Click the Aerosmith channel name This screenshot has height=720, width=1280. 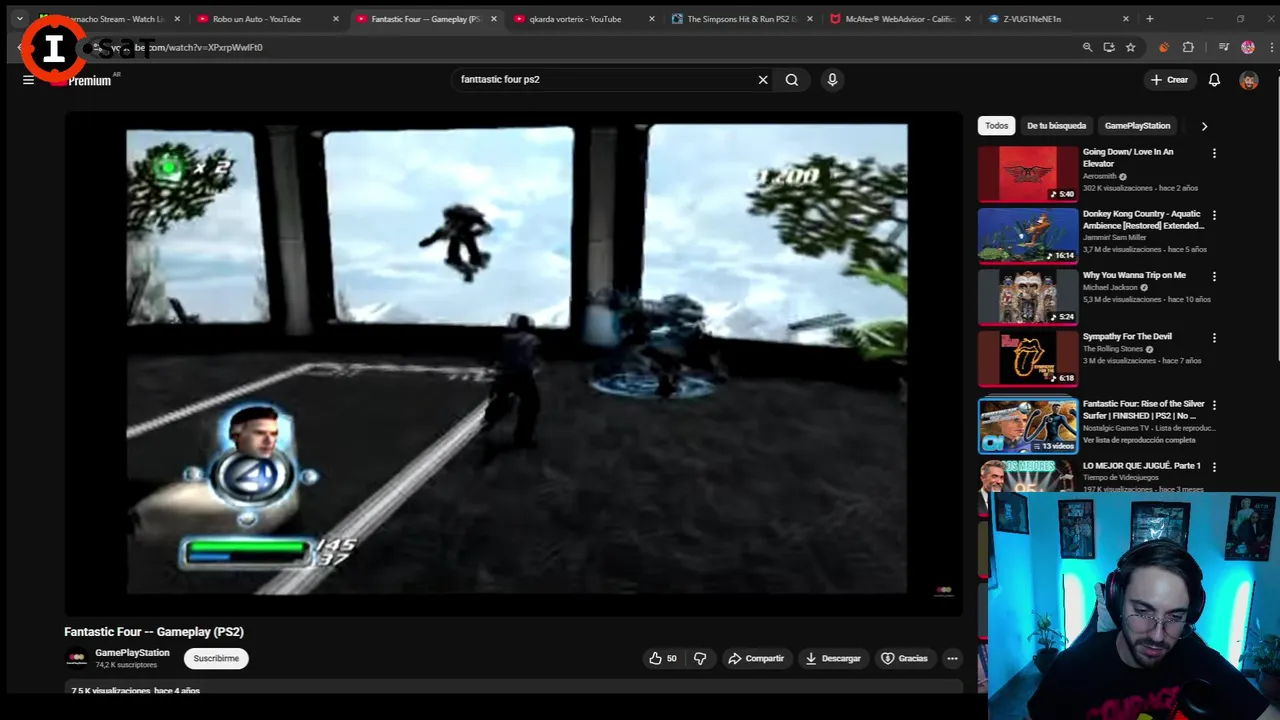[1099, 176]
